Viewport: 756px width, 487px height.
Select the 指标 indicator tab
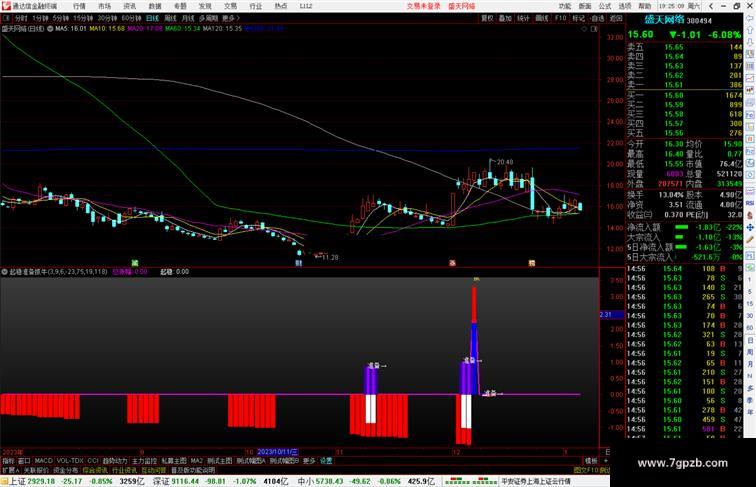tap(9, 461)
